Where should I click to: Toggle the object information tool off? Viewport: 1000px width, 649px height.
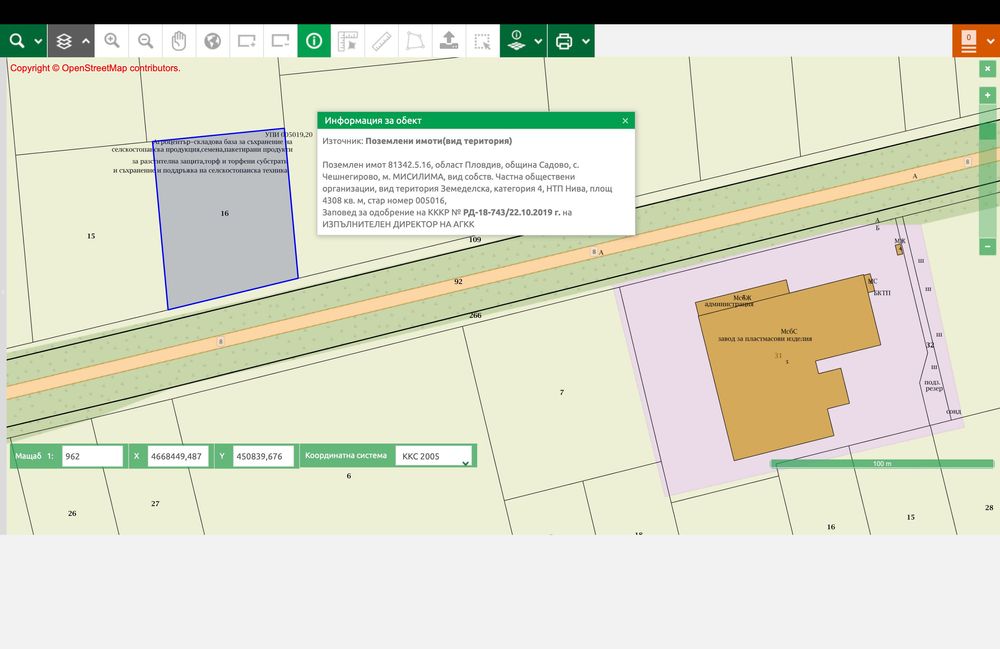point(314,41)
